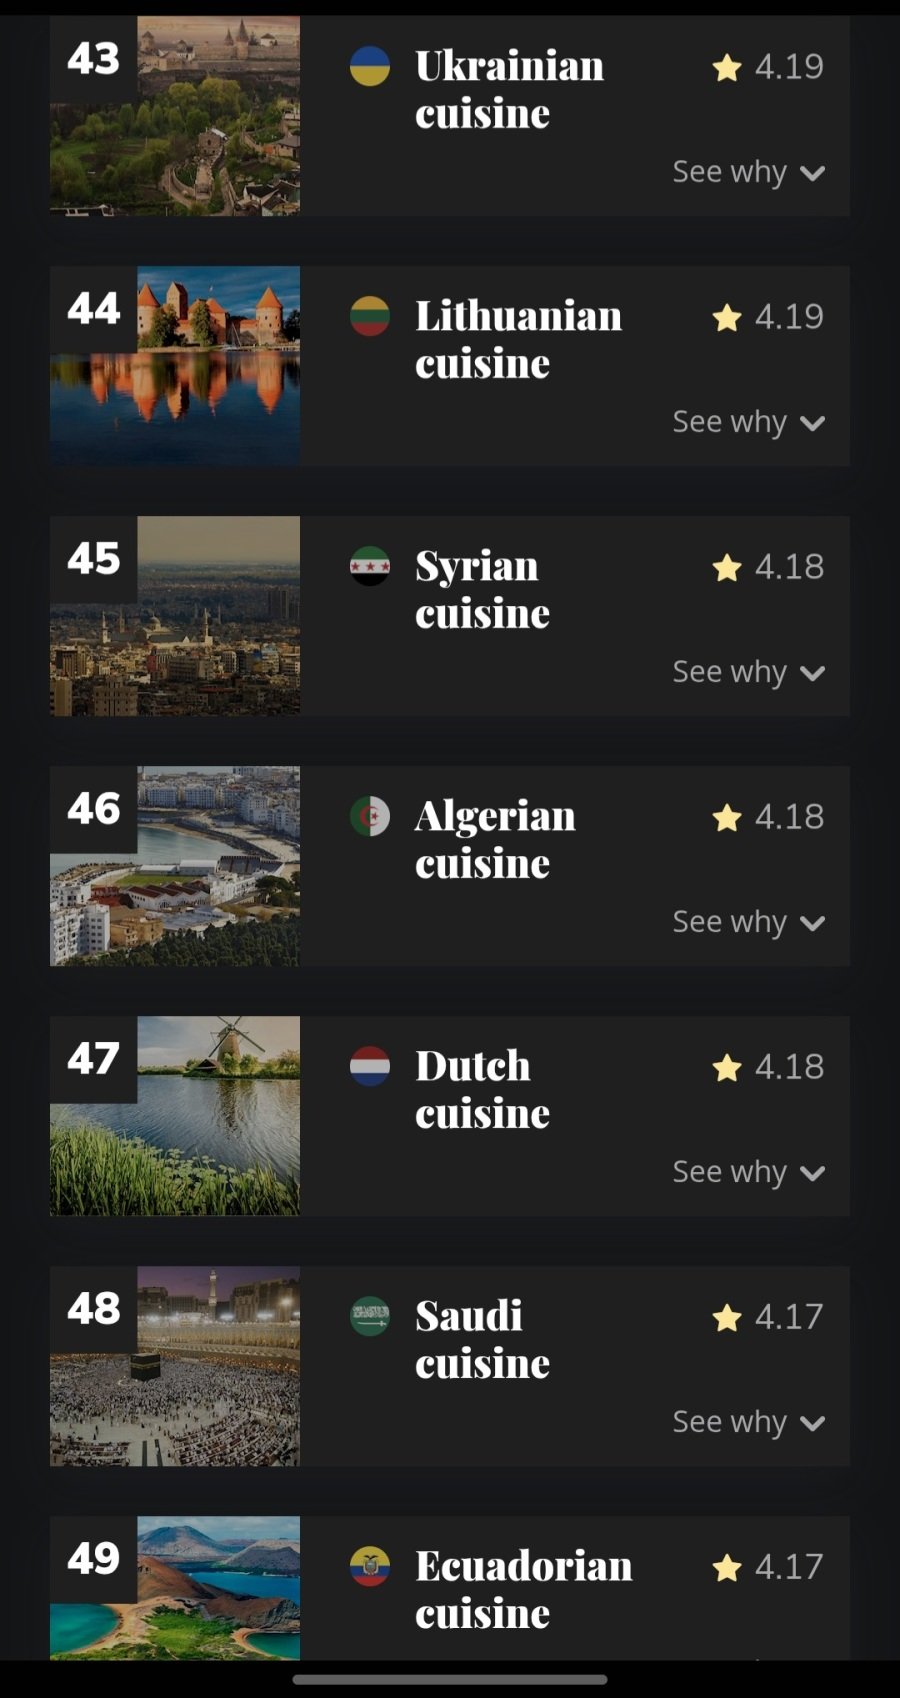This screenshot has height=1698, width=900.
Task: Click the Ecuadorian flag icon
Action: [x=369, y=1566]
